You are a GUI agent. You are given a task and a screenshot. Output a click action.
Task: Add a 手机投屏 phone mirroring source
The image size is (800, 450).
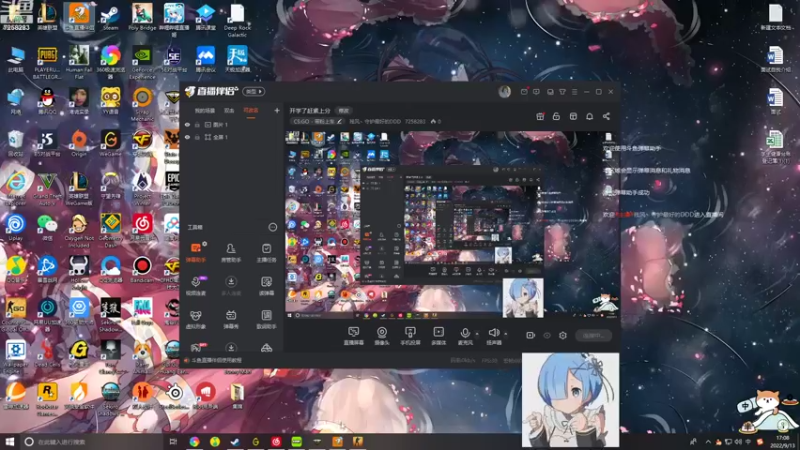[410, 336]
